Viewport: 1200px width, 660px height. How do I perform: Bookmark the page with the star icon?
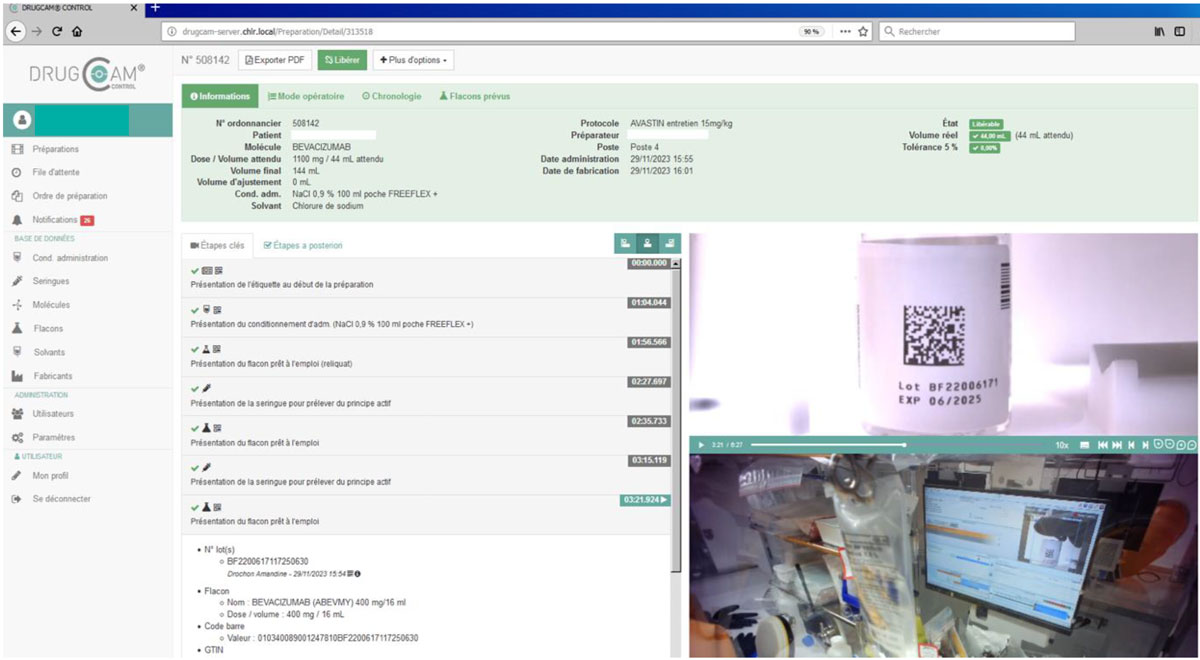tap(863, 32)
